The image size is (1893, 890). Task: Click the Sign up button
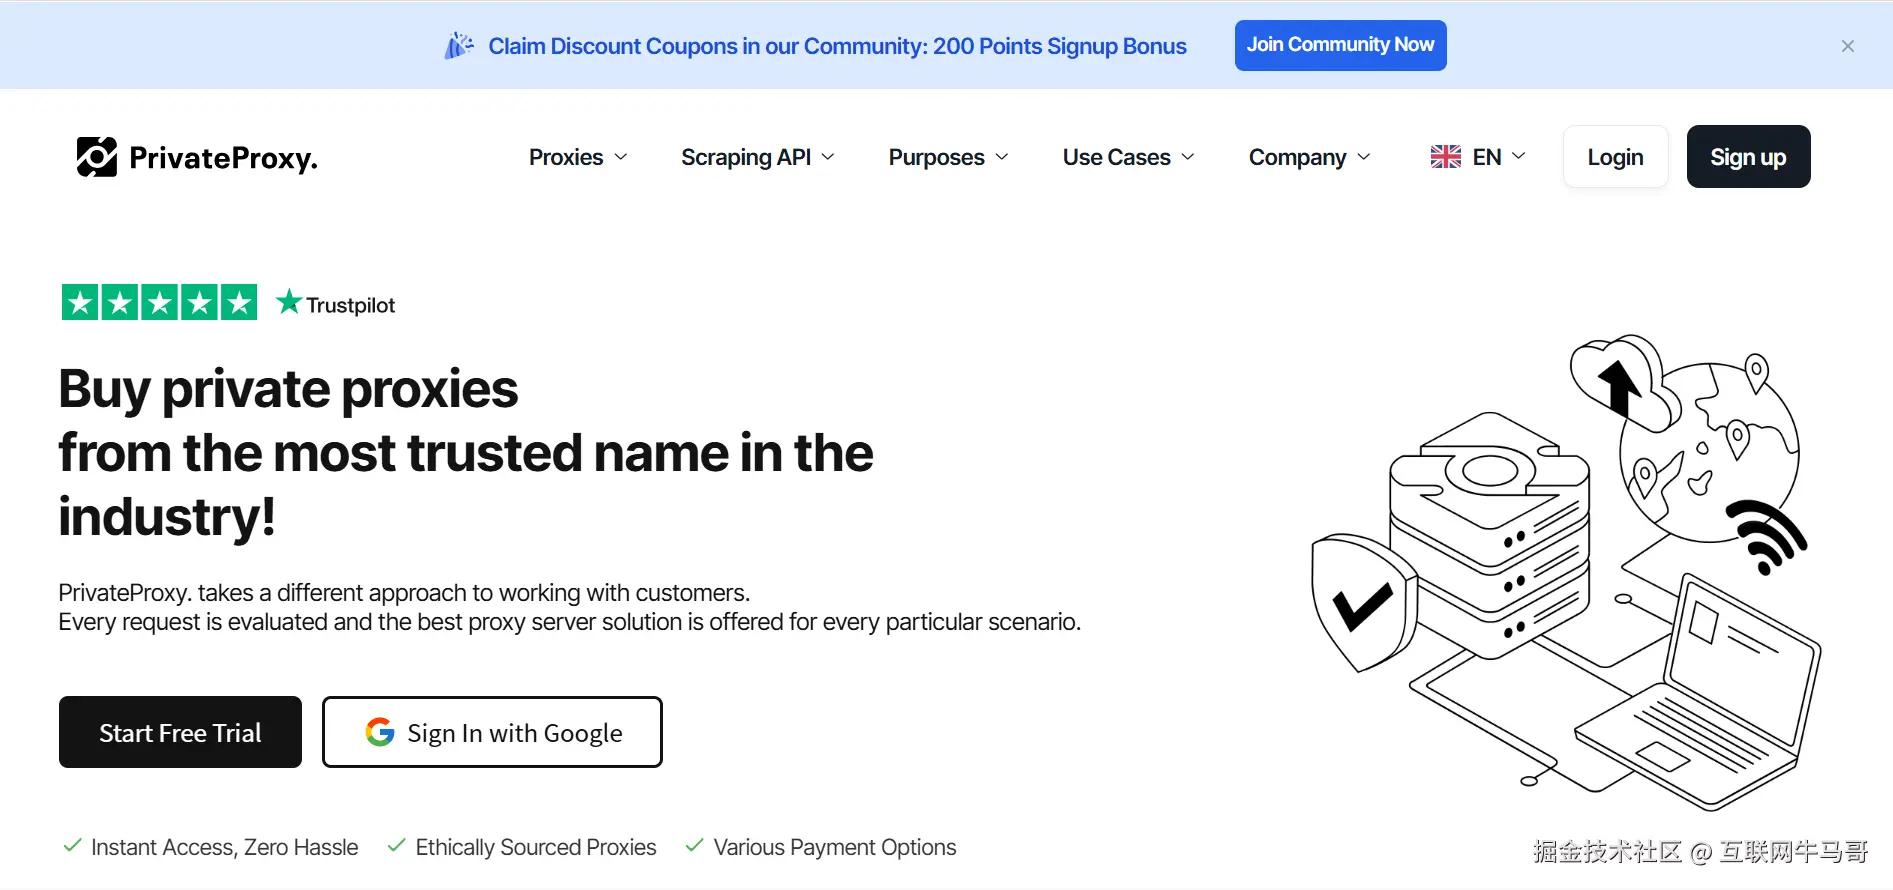tap(1748, 156)
